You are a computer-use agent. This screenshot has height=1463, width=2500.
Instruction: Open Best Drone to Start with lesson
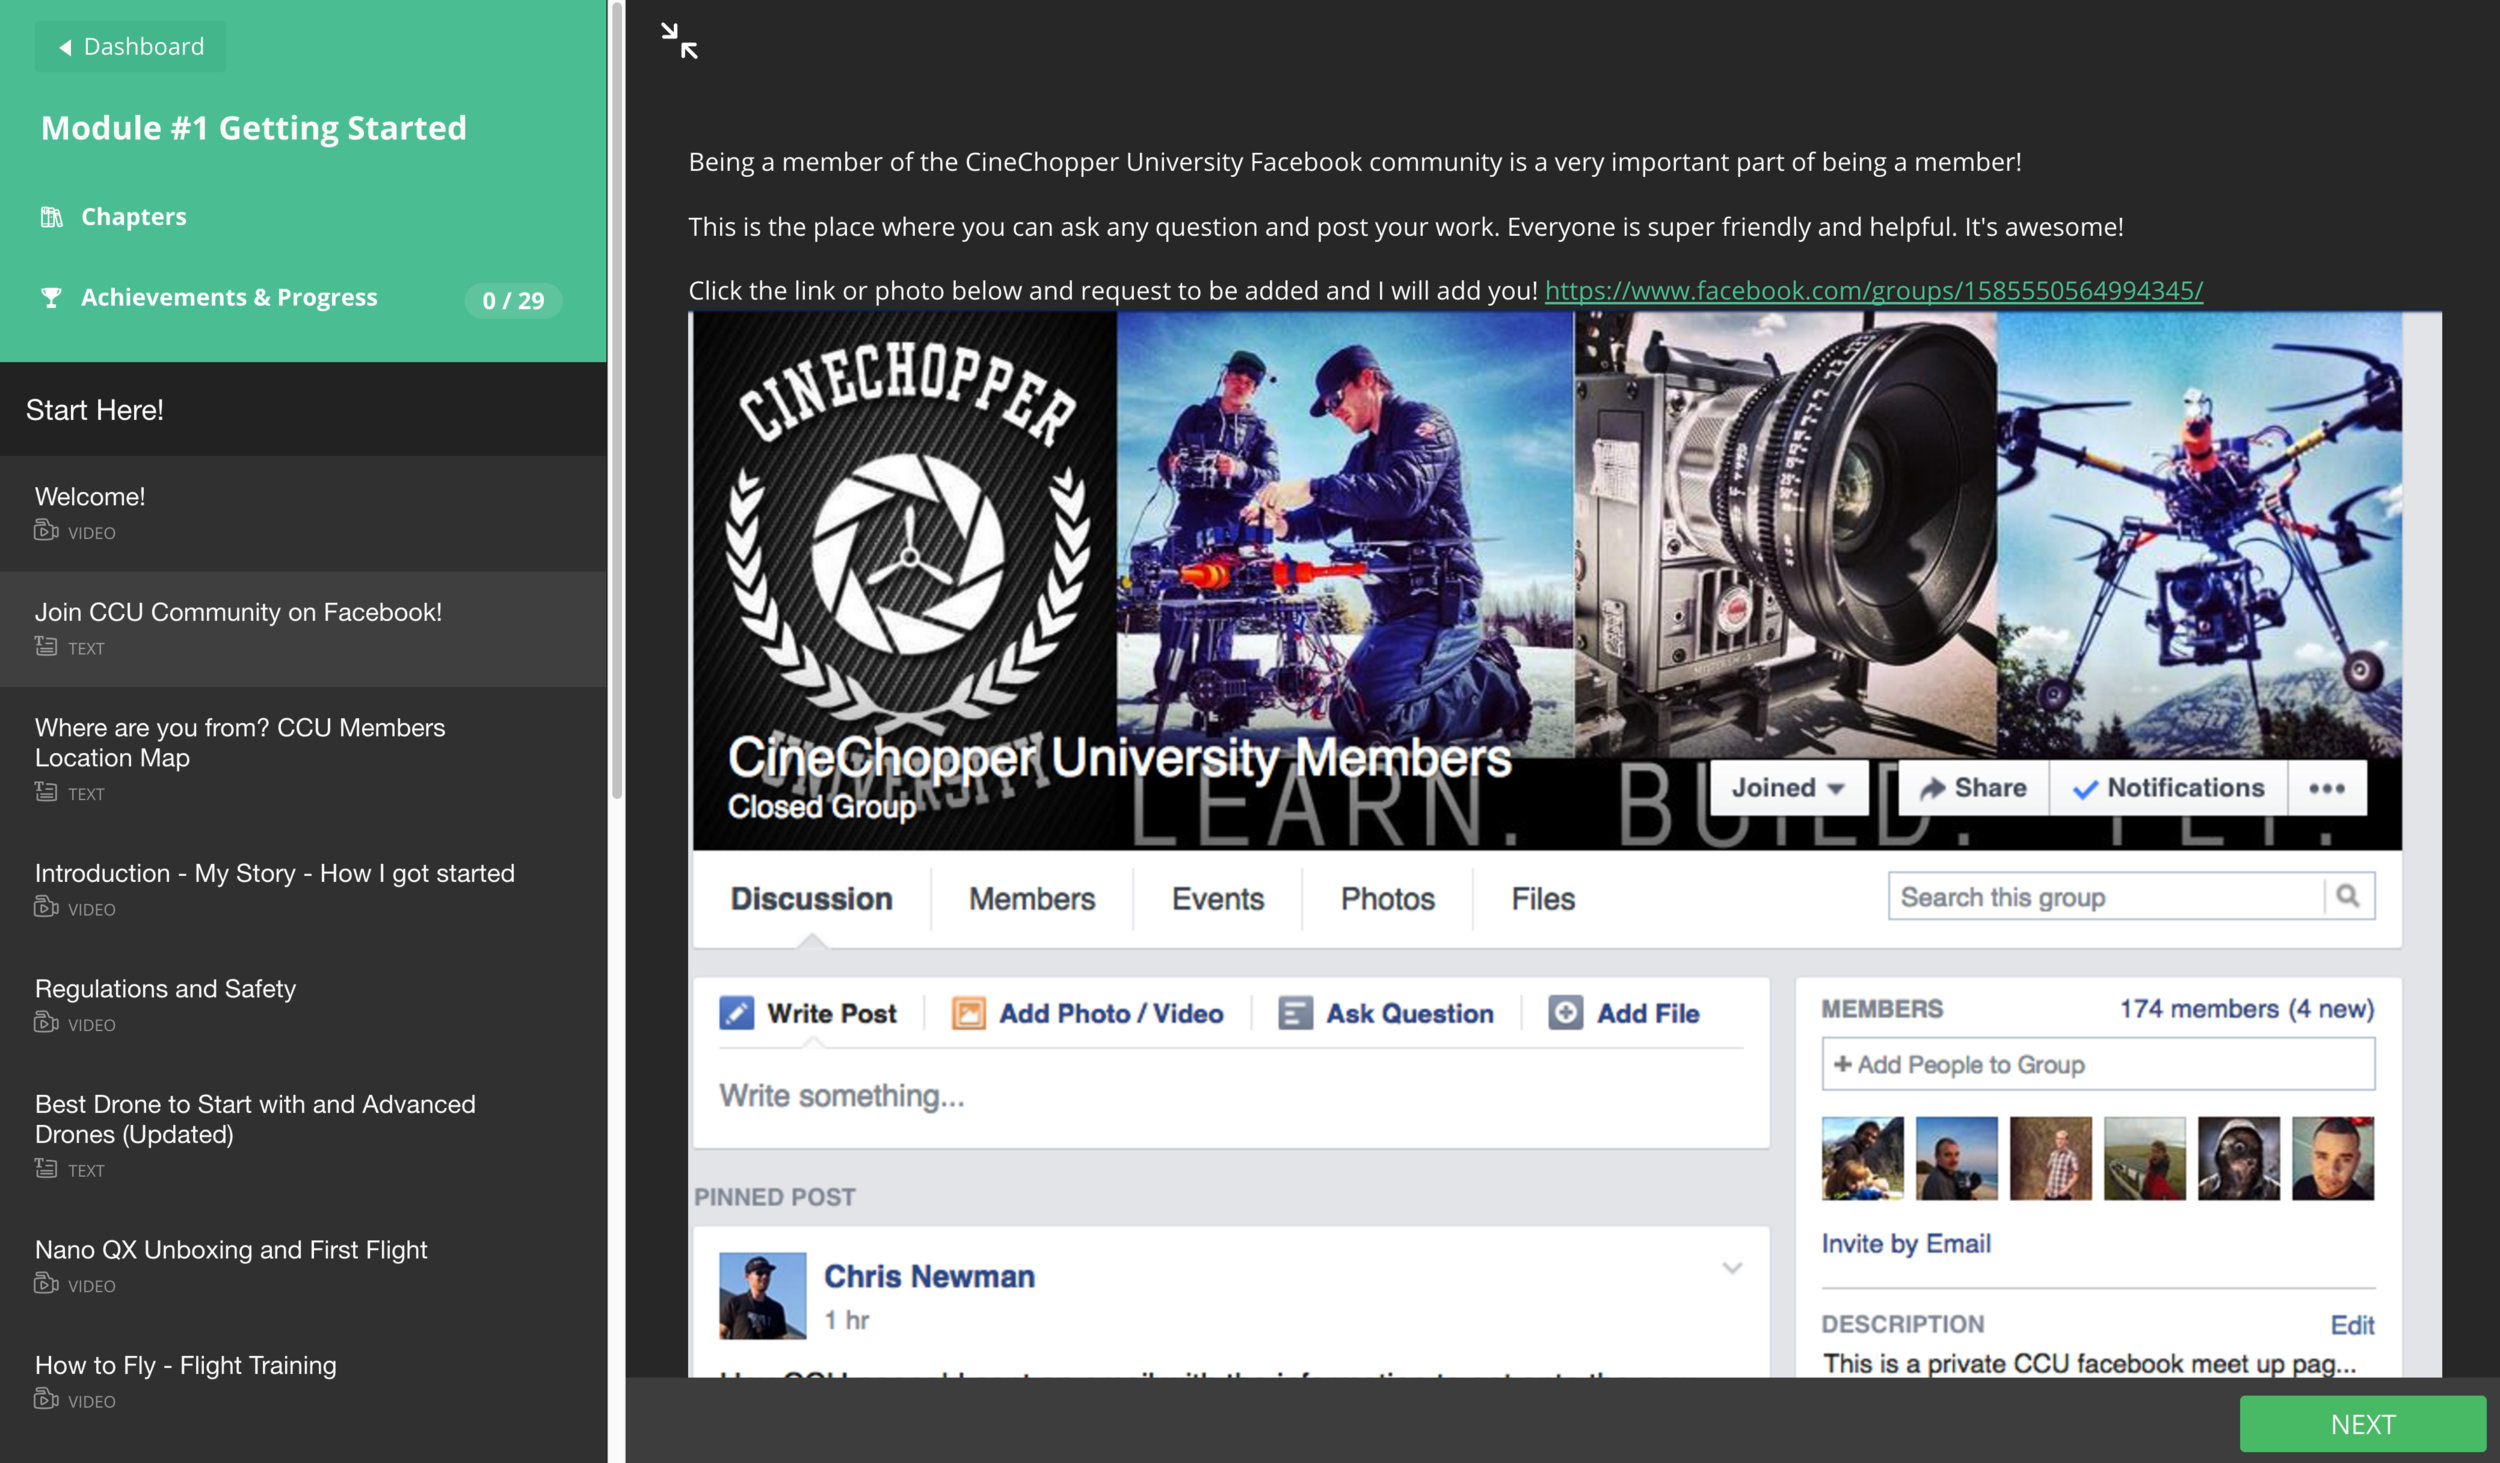tap(303, 1136)
